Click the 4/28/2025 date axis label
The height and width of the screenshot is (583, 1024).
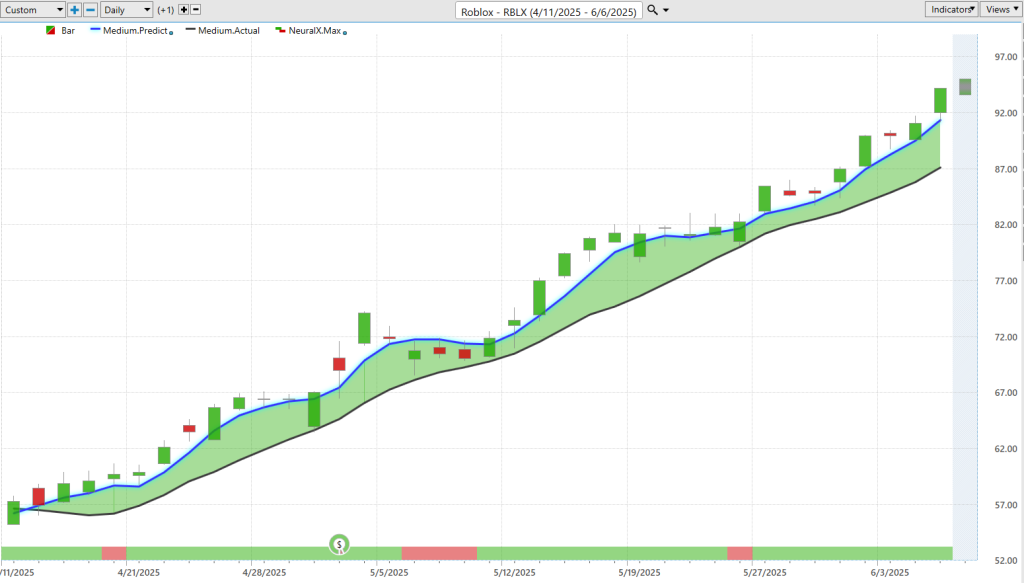pyautogui.click(x=264, y=573)
